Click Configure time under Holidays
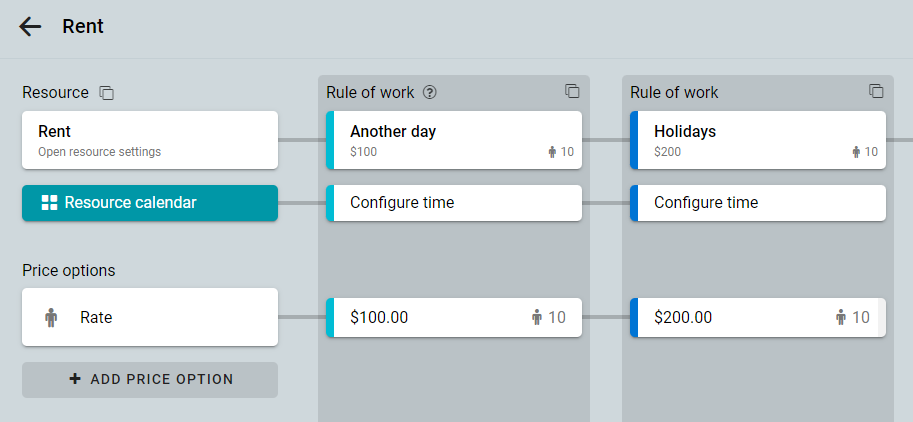This screenshot has height=422, width=913. (758, 203)
